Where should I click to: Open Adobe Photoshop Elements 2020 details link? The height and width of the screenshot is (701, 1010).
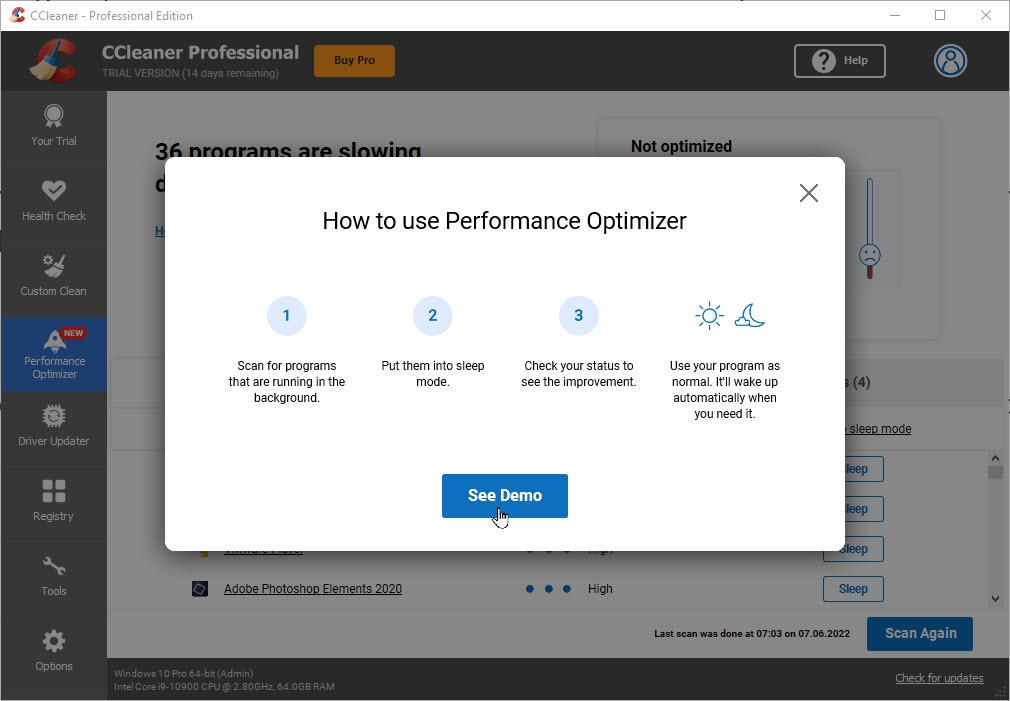click(312, 589)
